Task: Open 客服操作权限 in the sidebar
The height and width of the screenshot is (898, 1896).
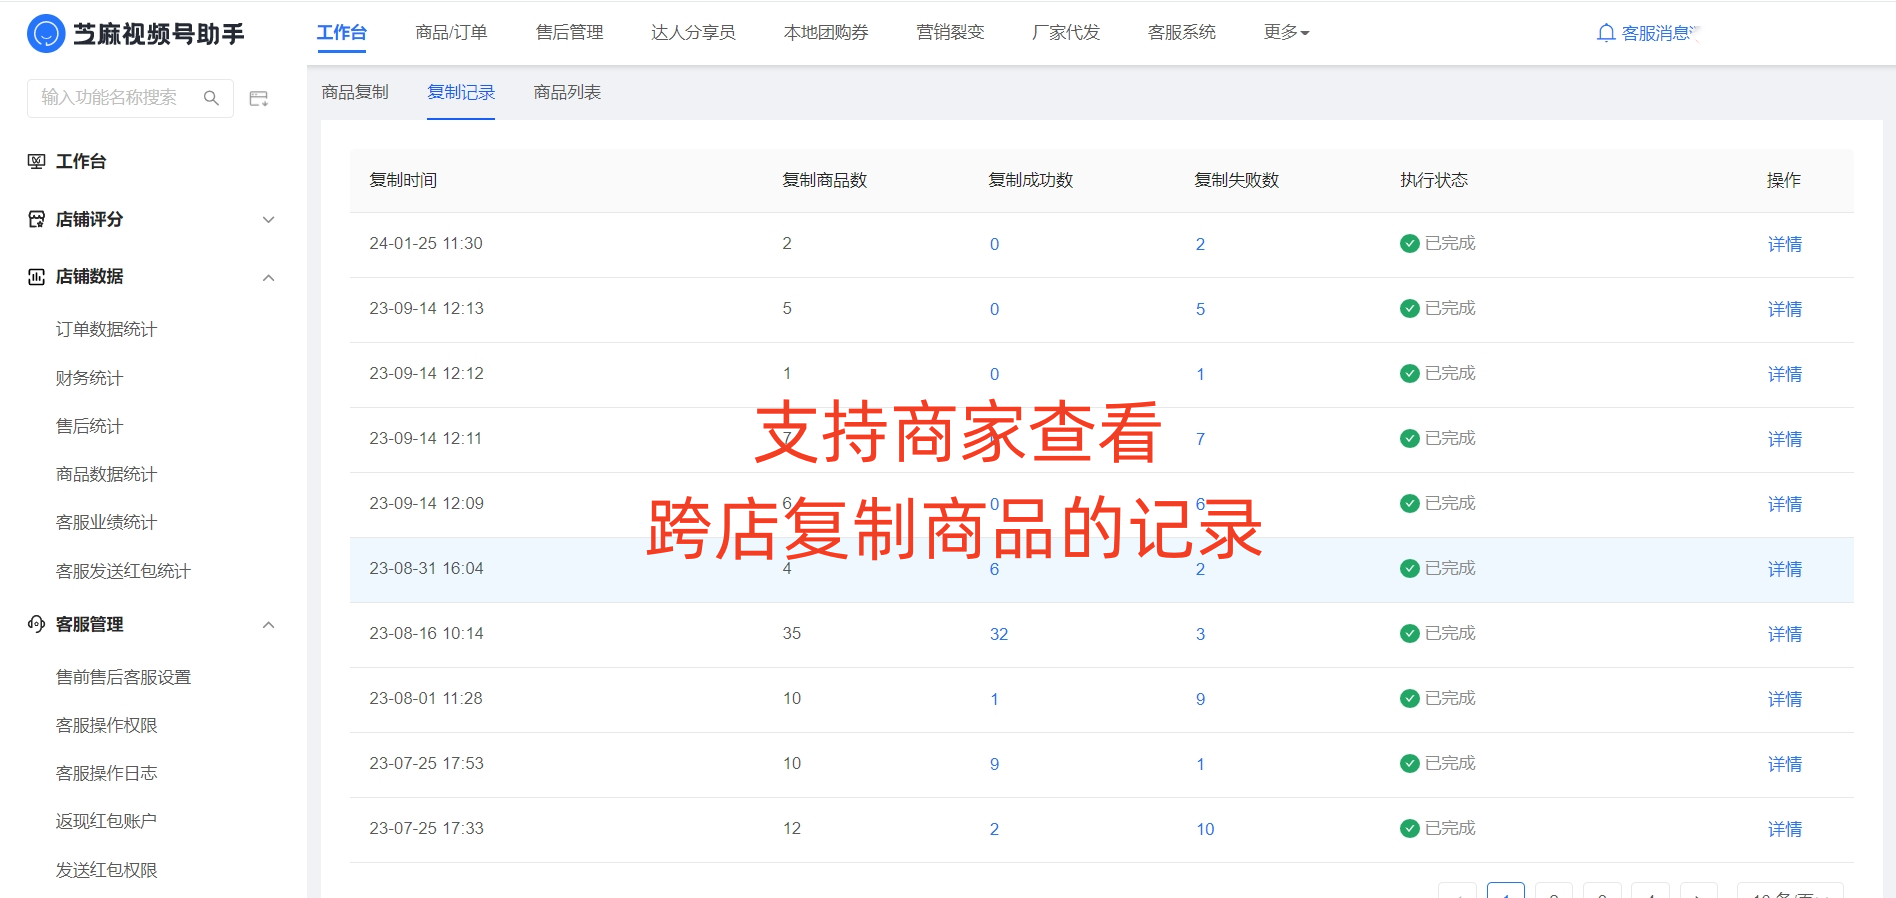Action: (107, 725)
